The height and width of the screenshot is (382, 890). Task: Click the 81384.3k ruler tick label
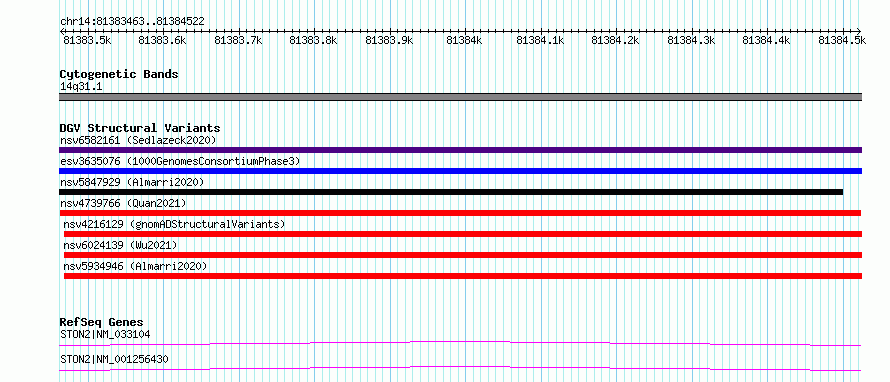click(691, 41)
